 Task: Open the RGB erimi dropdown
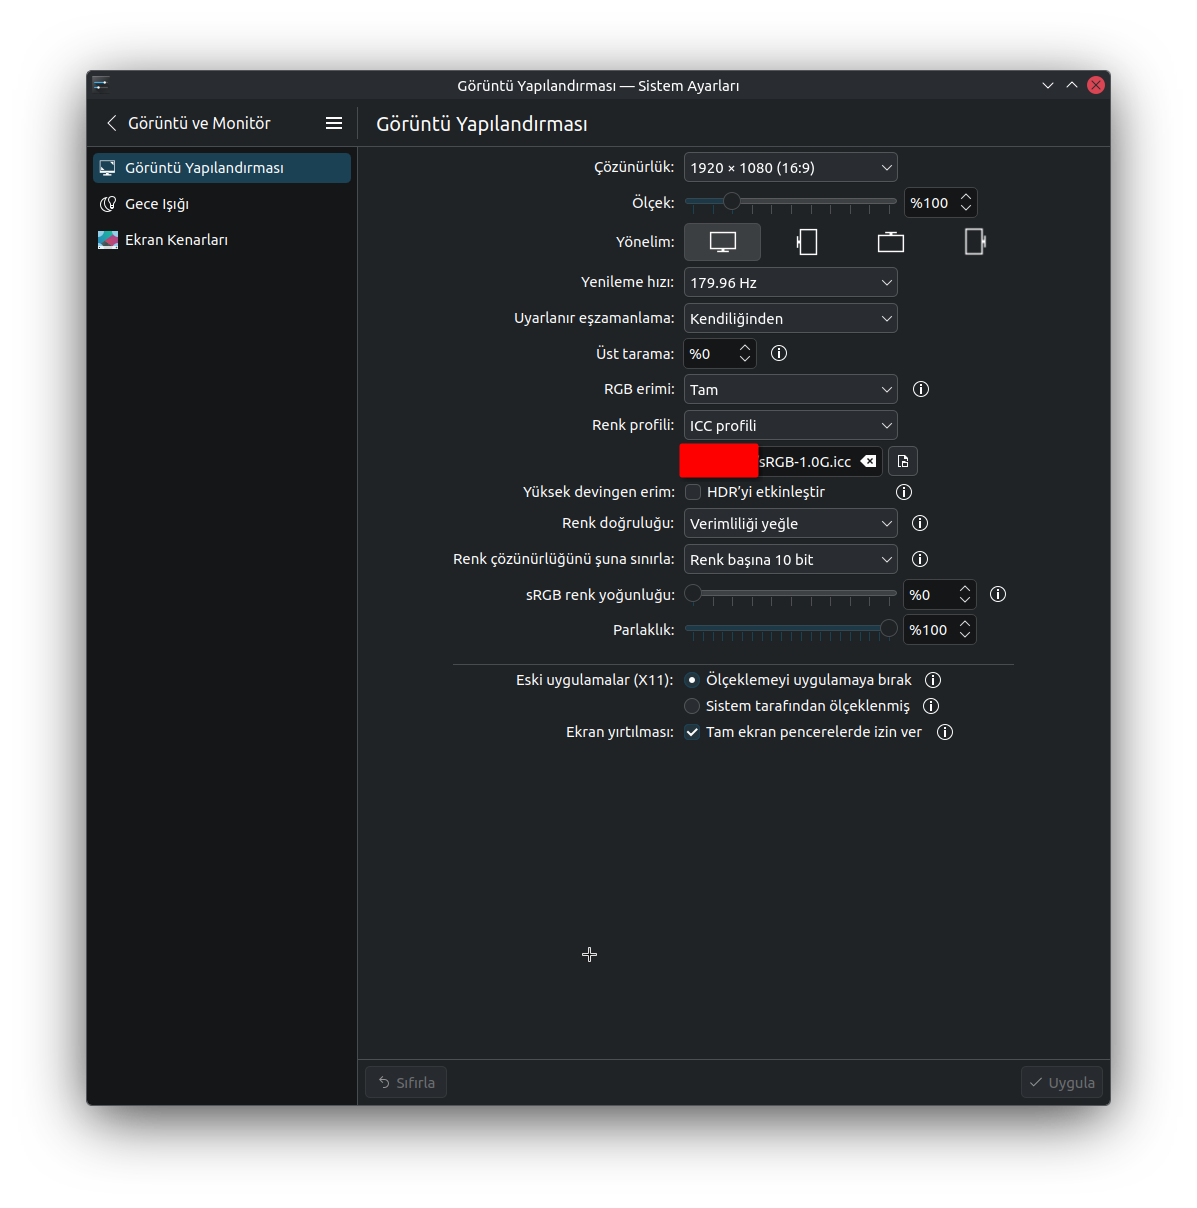point(790,389)
